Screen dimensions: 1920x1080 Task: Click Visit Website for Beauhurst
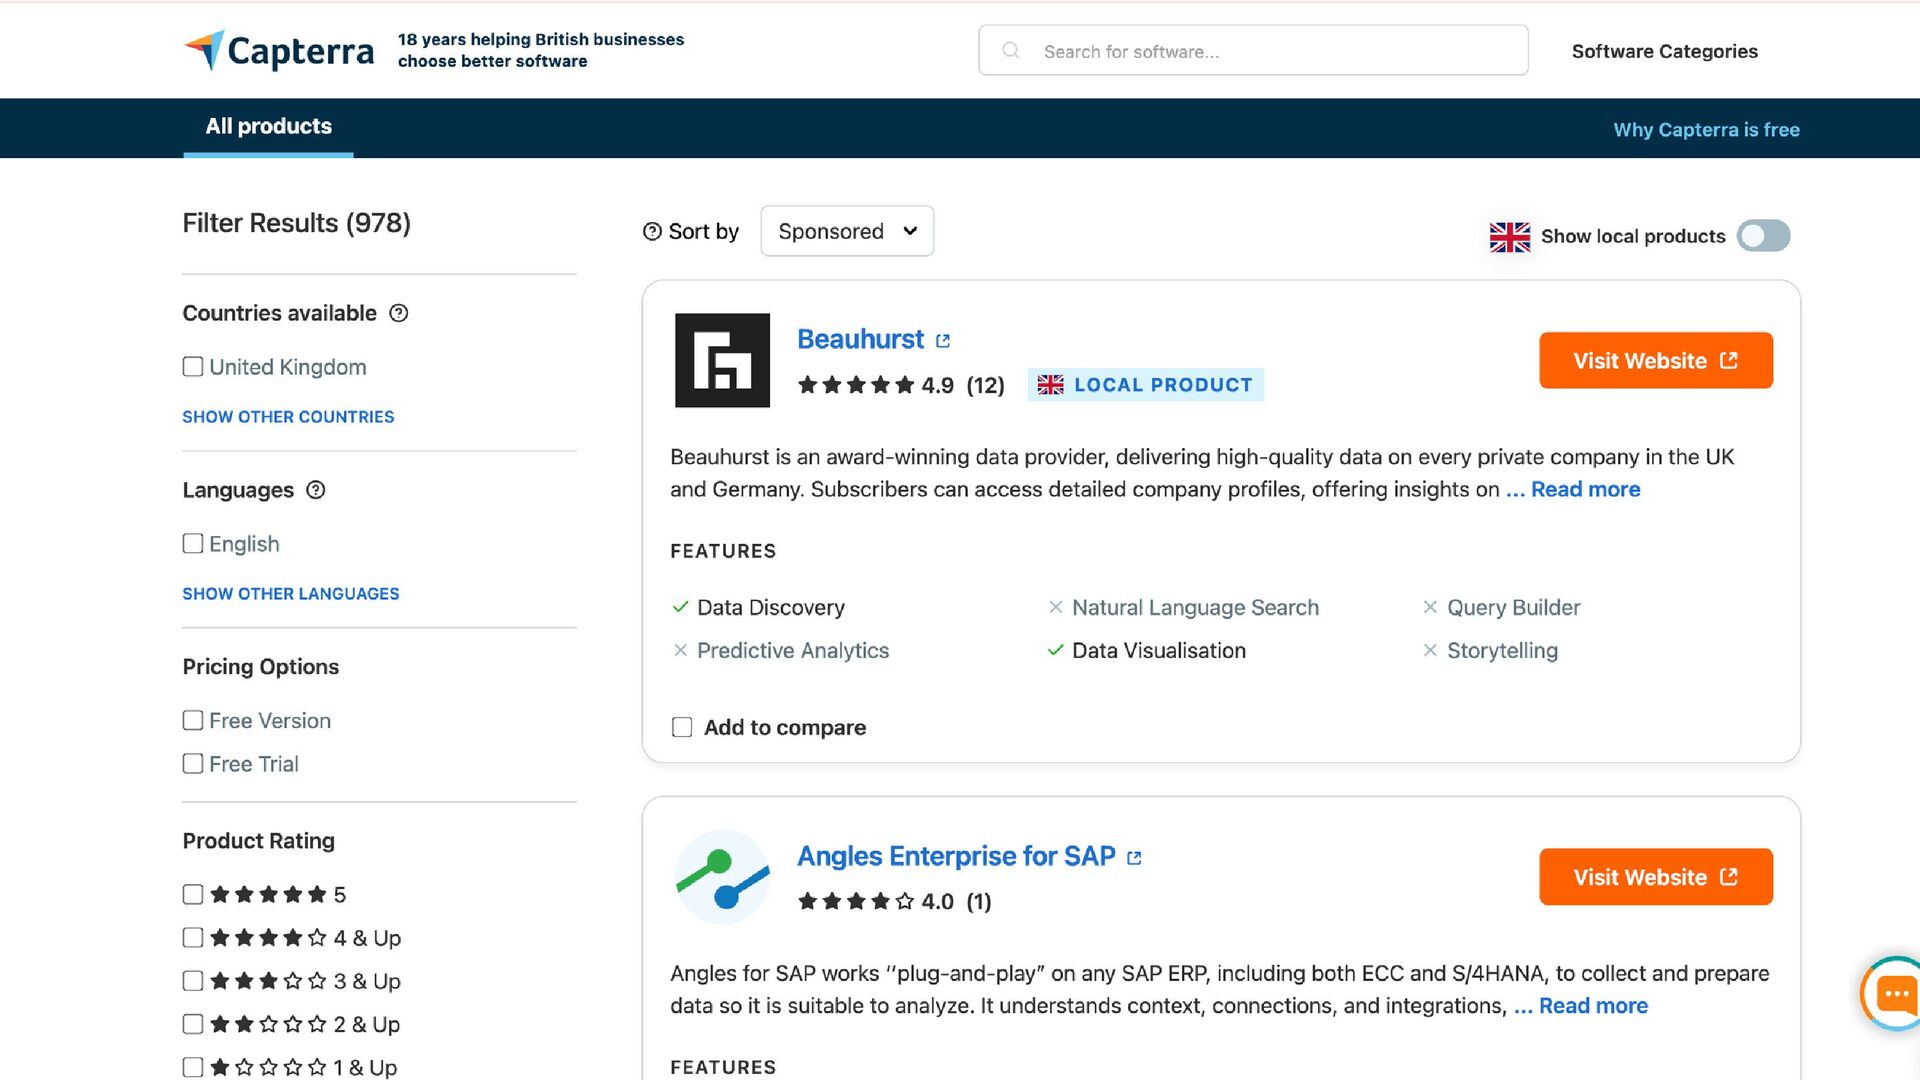click(x=1655, y=361)
